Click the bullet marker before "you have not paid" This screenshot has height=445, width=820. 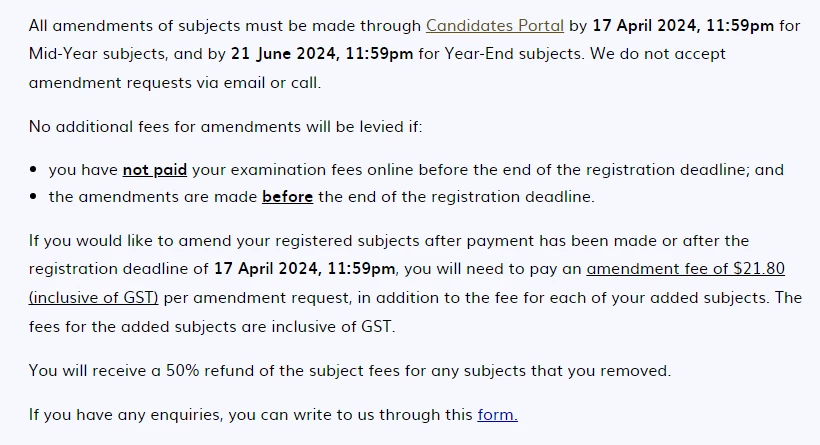(x=33, y=169)
